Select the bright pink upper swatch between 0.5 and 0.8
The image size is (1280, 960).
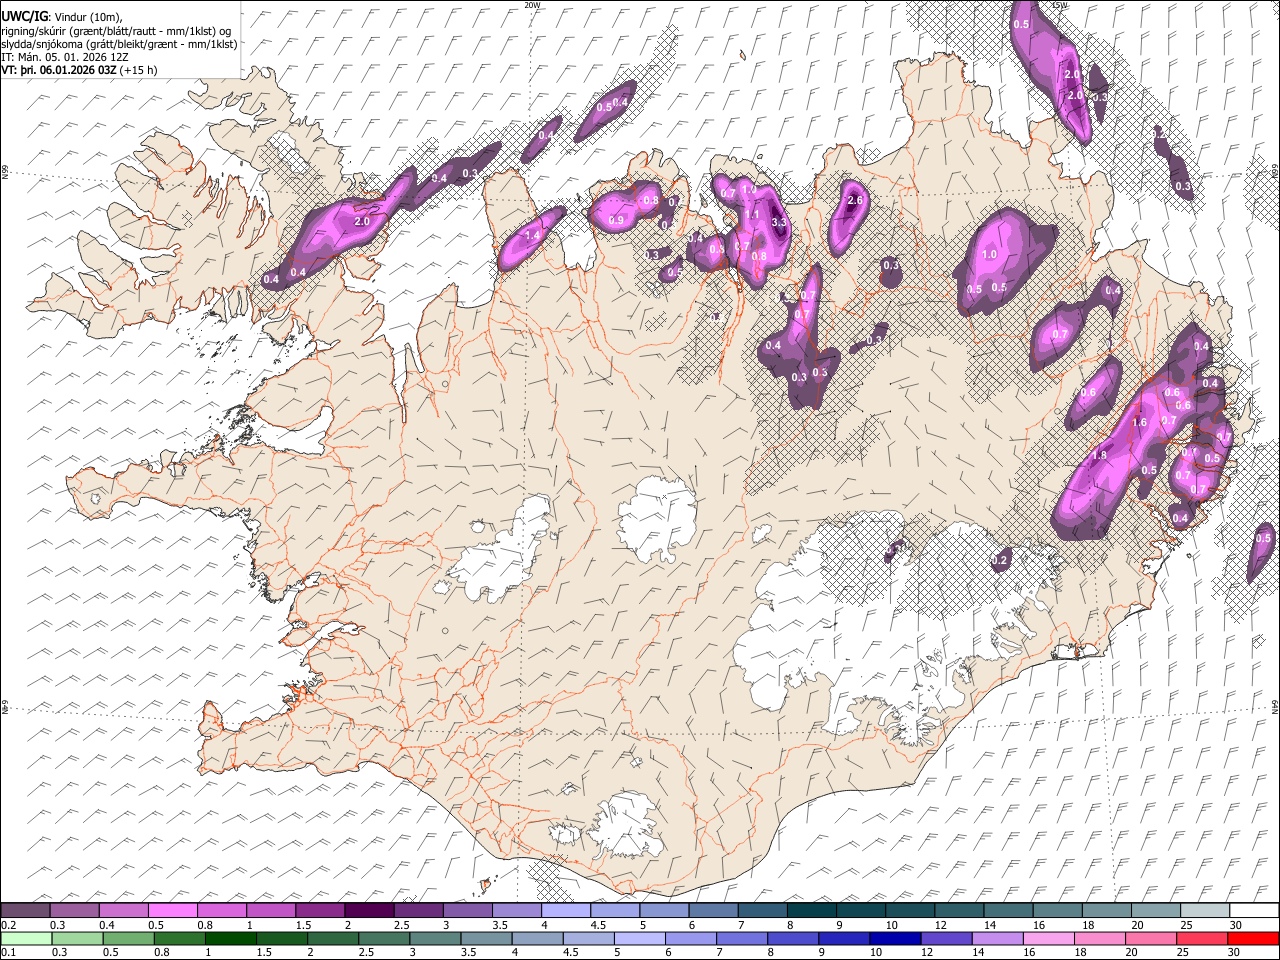(173, 910)
